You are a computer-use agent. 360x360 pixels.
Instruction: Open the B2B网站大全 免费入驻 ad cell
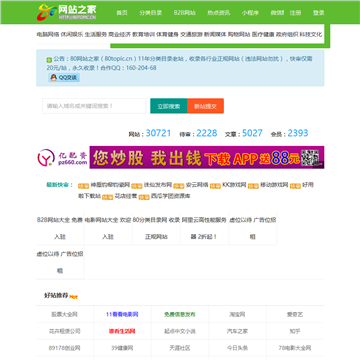coord(60,228)
